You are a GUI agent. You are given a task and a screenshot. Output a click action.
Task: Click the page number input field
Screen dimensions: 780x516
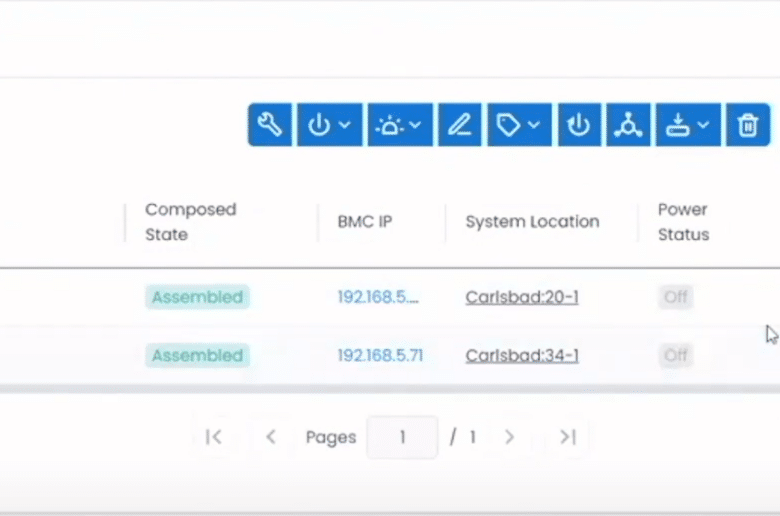click(402, 437)
